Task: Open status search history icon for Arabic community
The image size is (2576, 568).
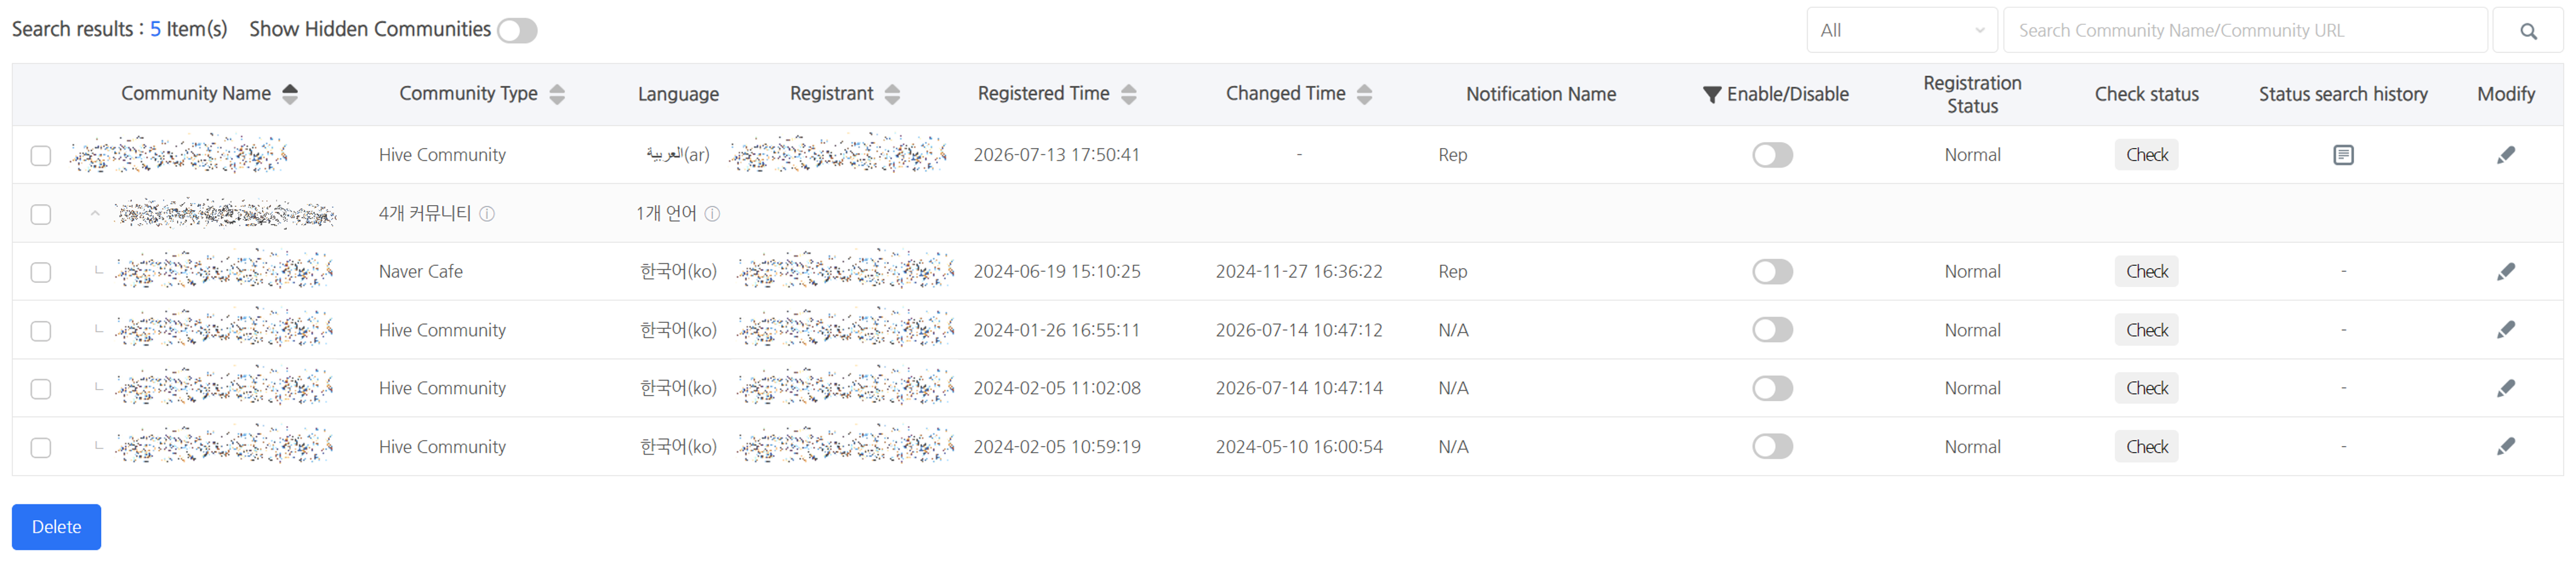Action: [x=2342, y=155]
